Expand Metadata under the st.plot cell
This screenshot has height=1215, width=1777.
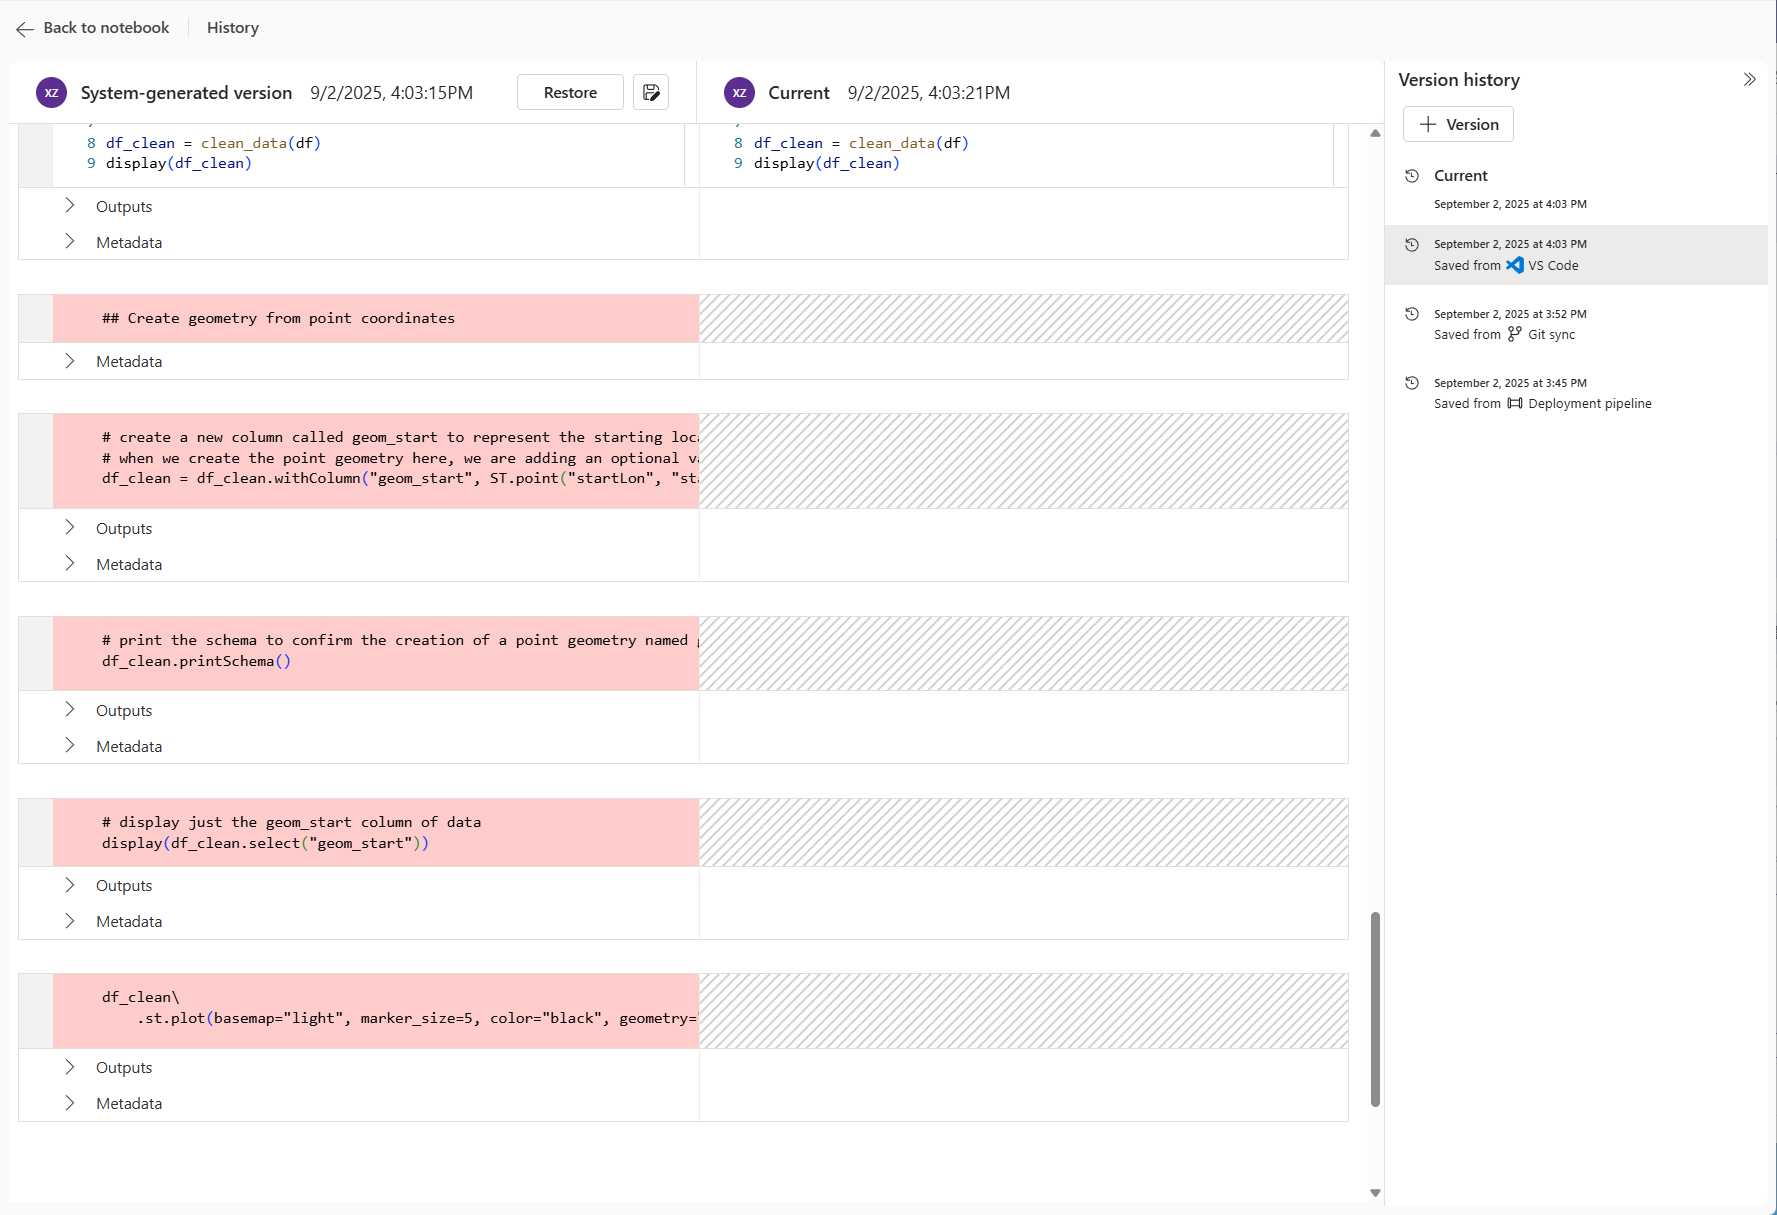[x=70, y=1103]
